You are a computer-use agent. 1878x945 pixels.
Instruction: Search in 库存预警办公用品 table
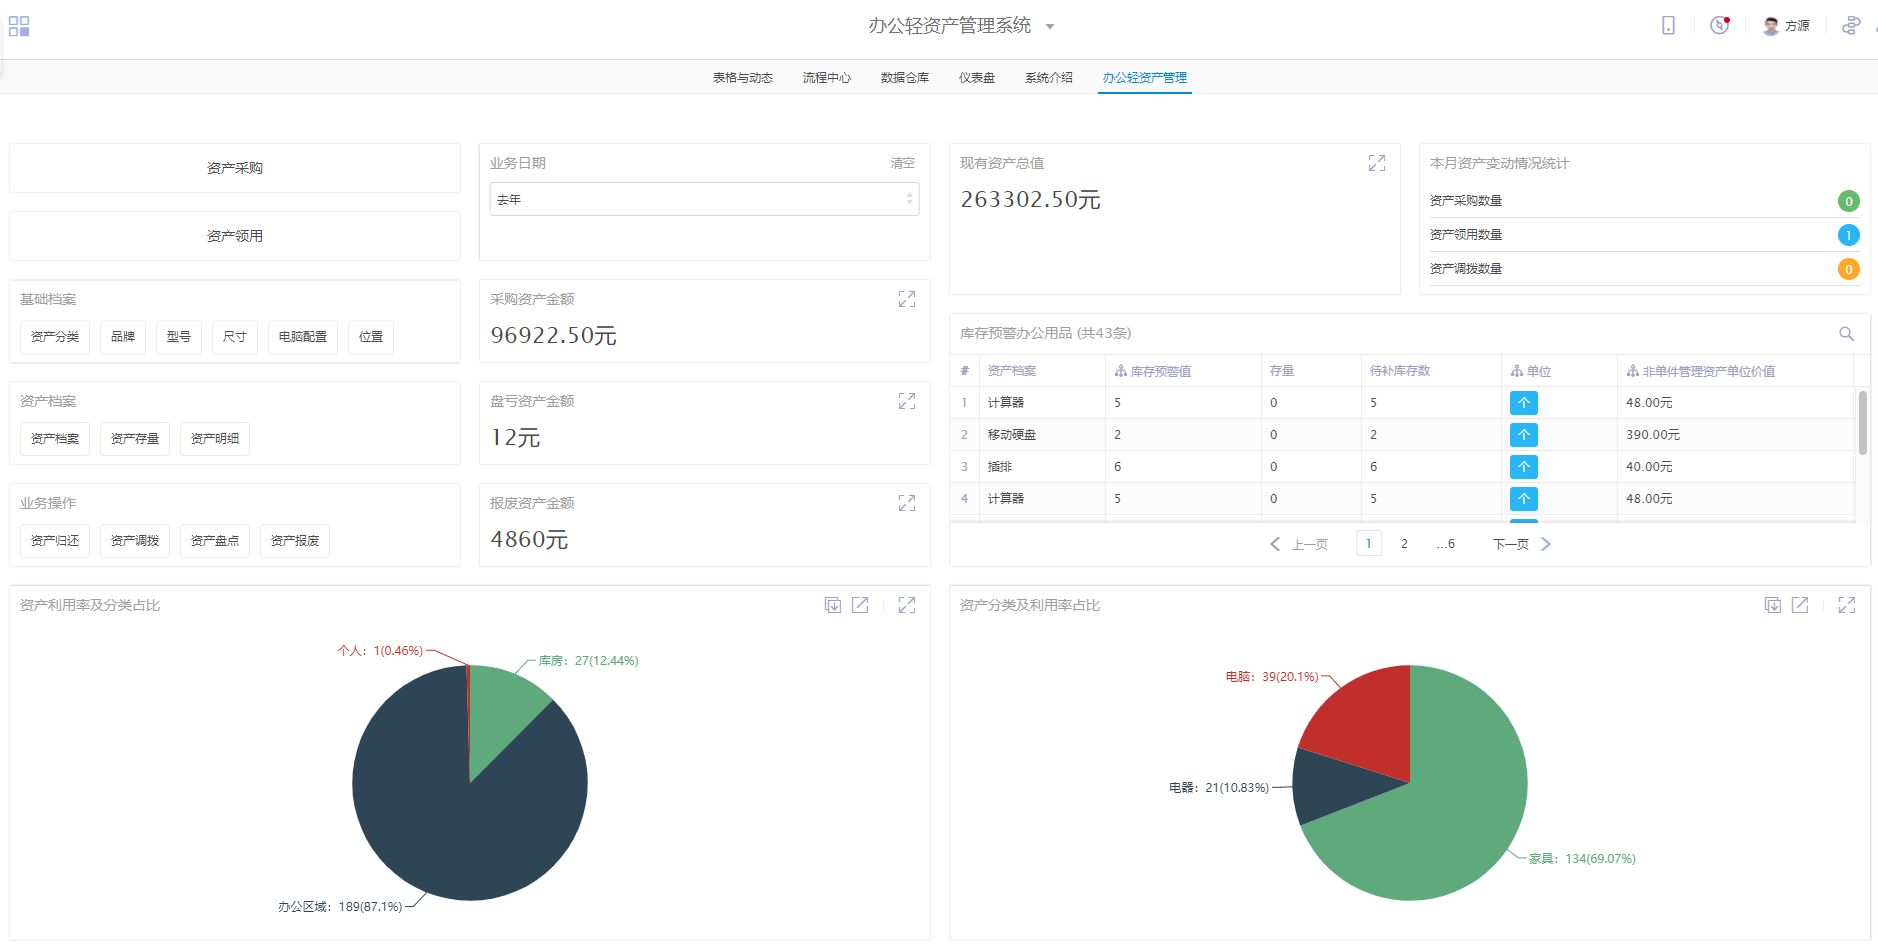pos(1847,334)
